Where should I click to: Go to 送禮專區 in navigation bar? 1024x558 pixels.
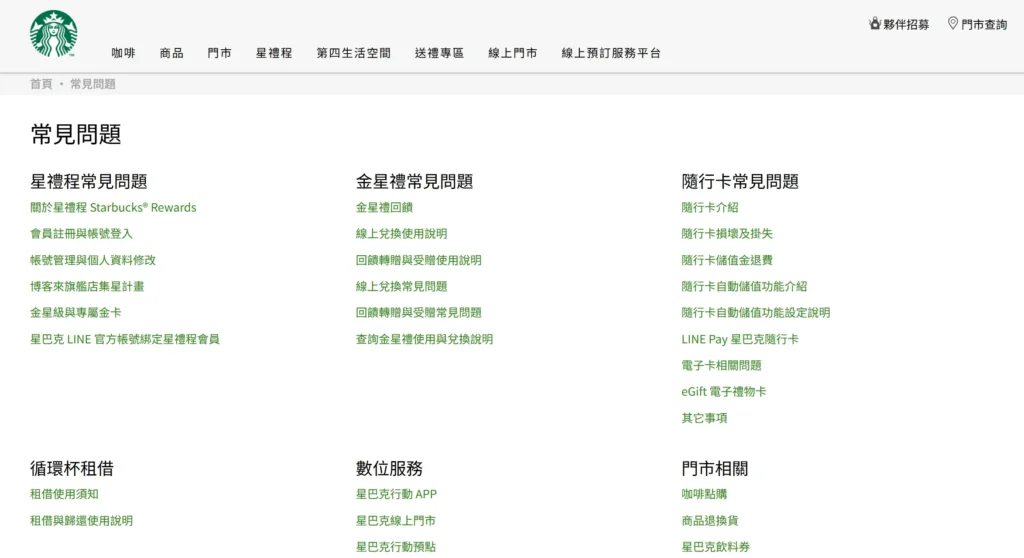point(439,53)
